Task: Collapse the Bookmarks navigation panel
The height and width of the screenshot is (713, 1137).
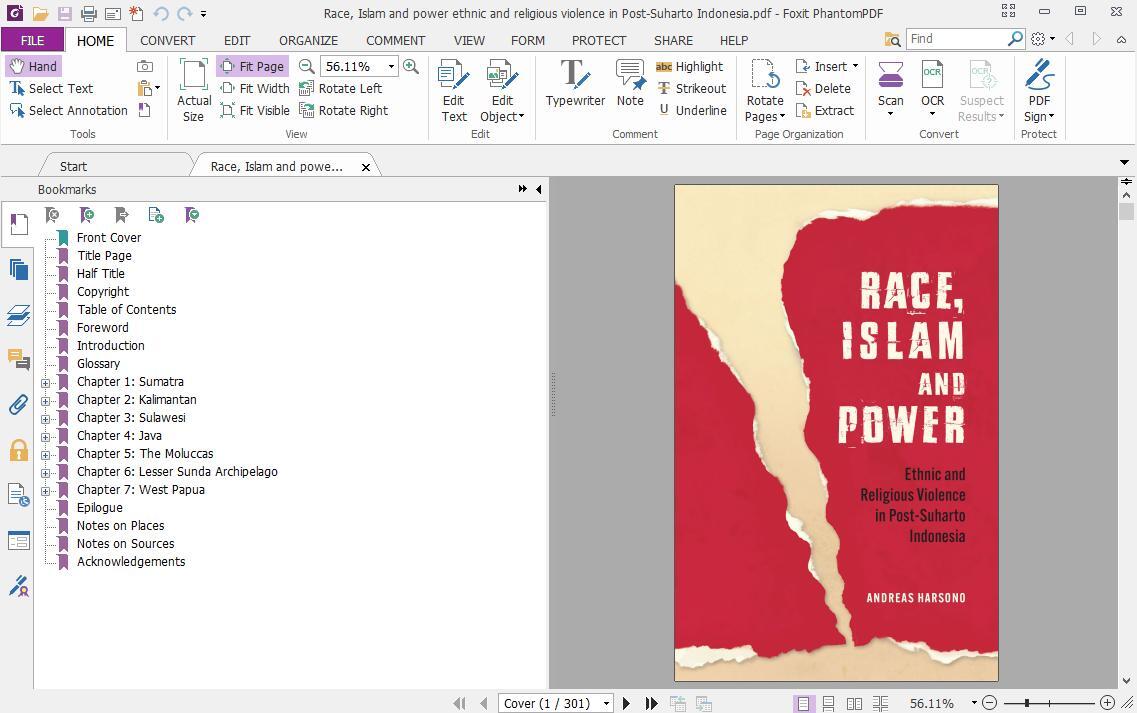Action: click(539, 189)
